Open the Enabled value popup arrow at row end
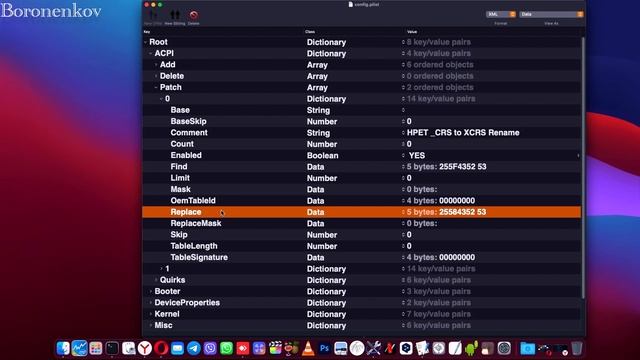Image resolution: width=640 pixels, height=360 pixels. pyautogui.click(x=578, y=156)
